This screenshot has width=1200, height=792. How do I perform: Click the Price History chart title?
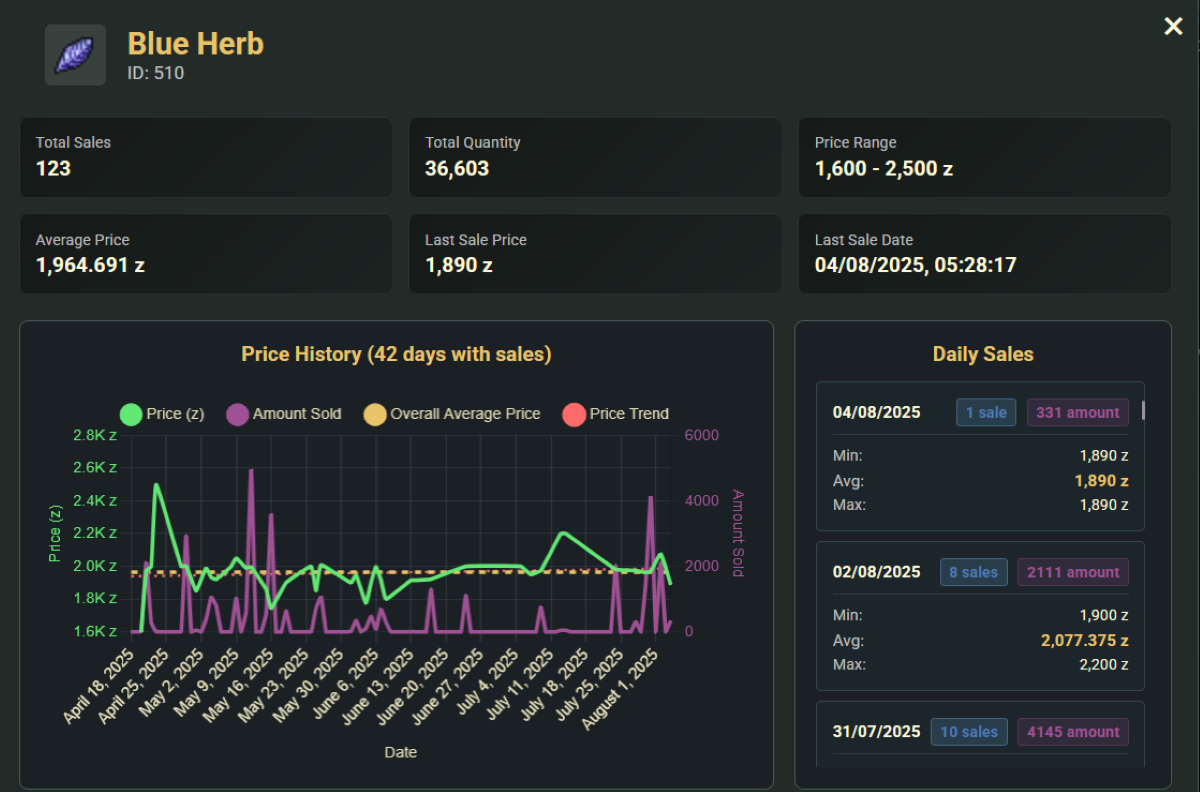[396, 354]
